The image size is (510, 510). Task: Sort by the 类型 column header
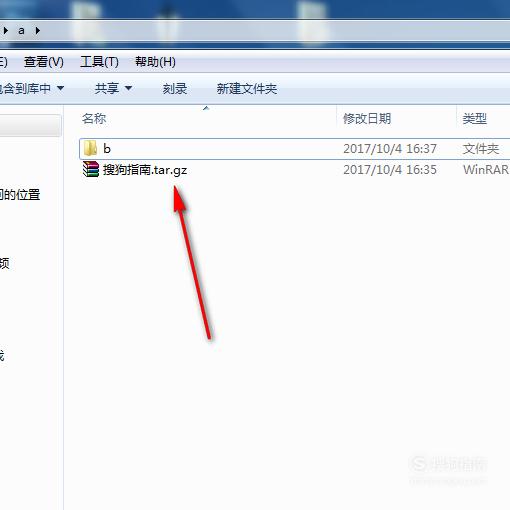pos(475,119)
